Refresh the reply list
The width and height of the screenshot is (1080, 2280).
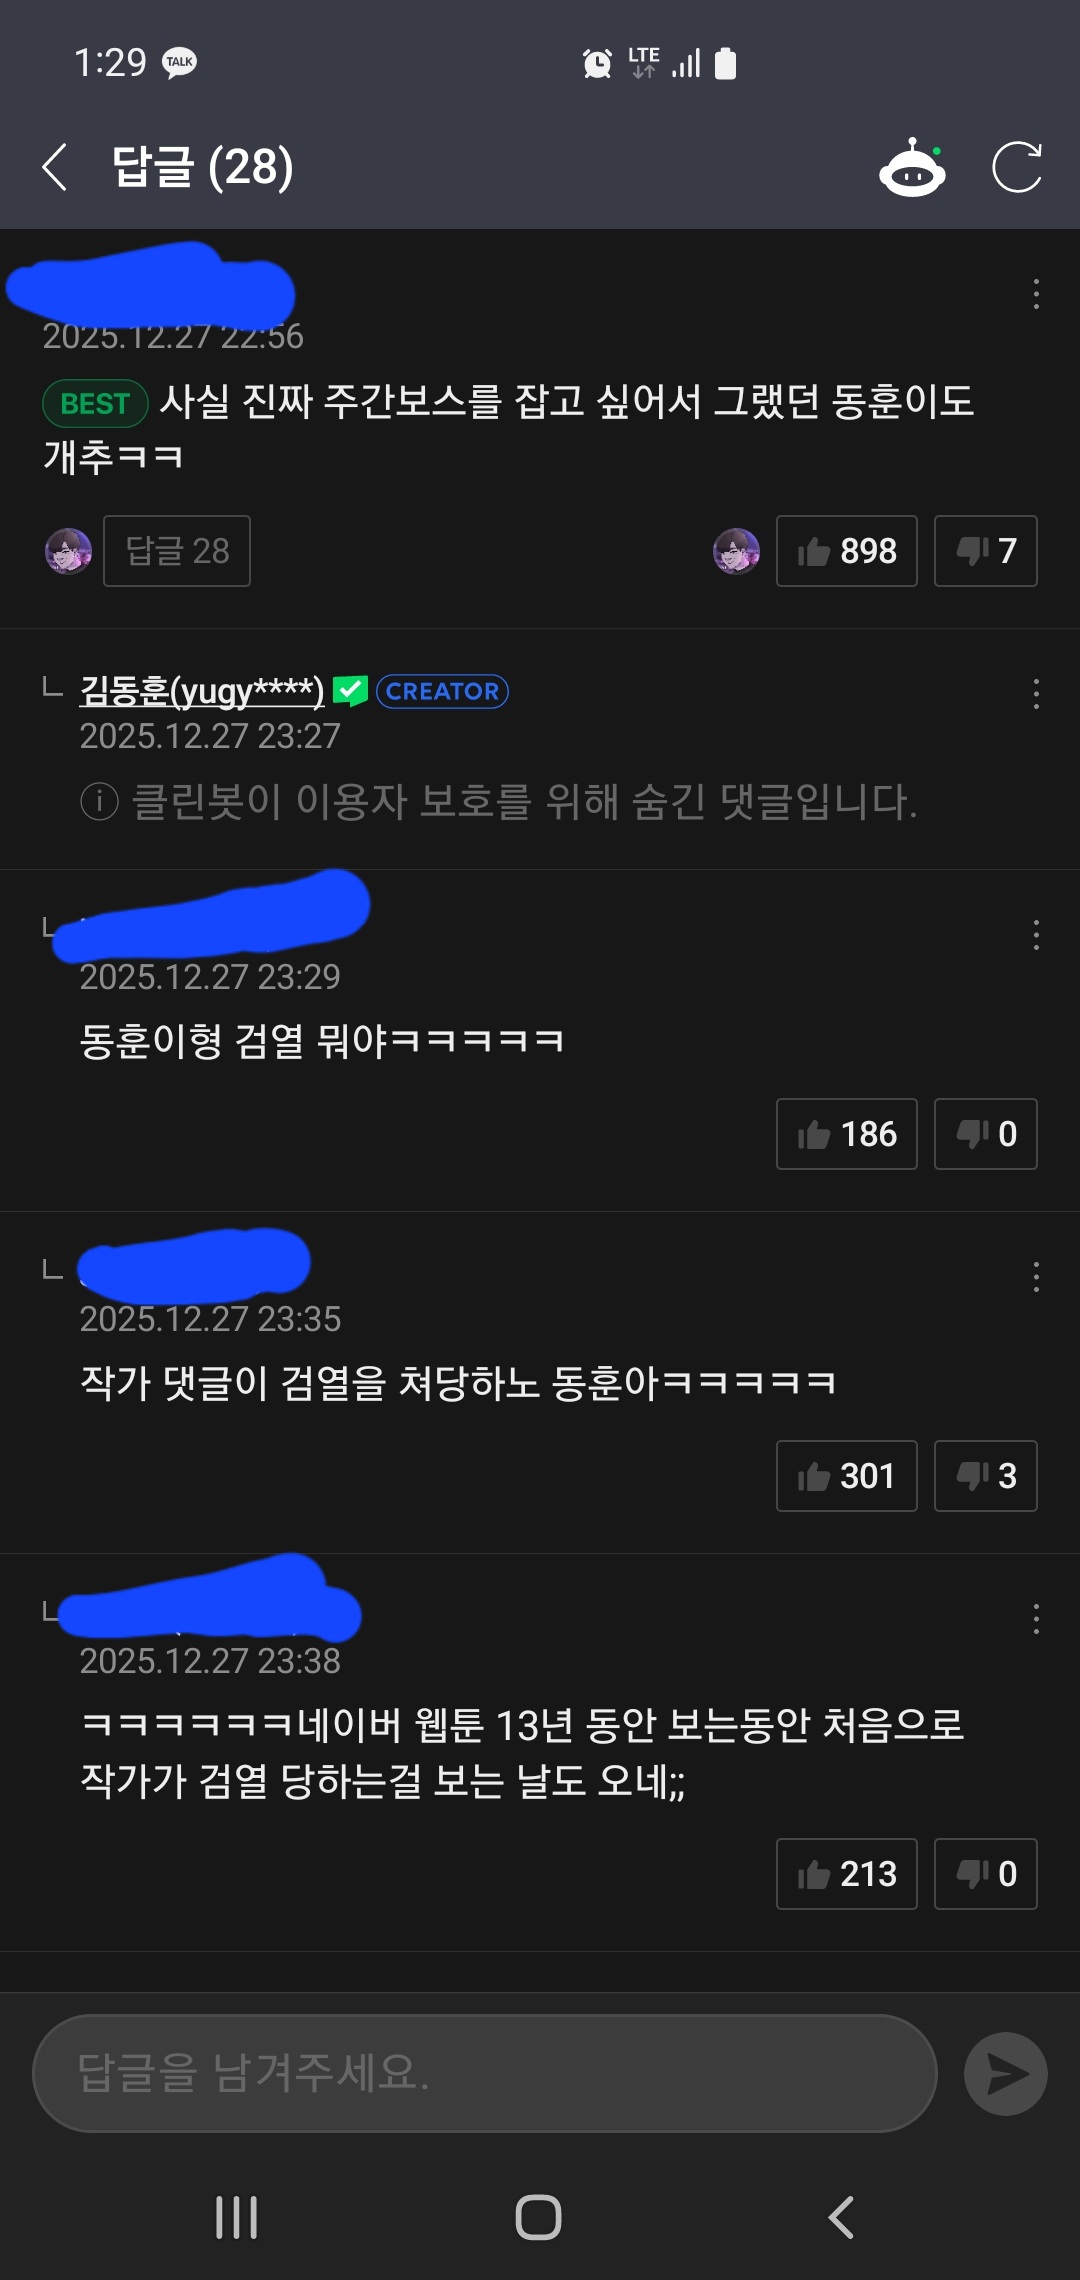click(x=1017, y=167)
